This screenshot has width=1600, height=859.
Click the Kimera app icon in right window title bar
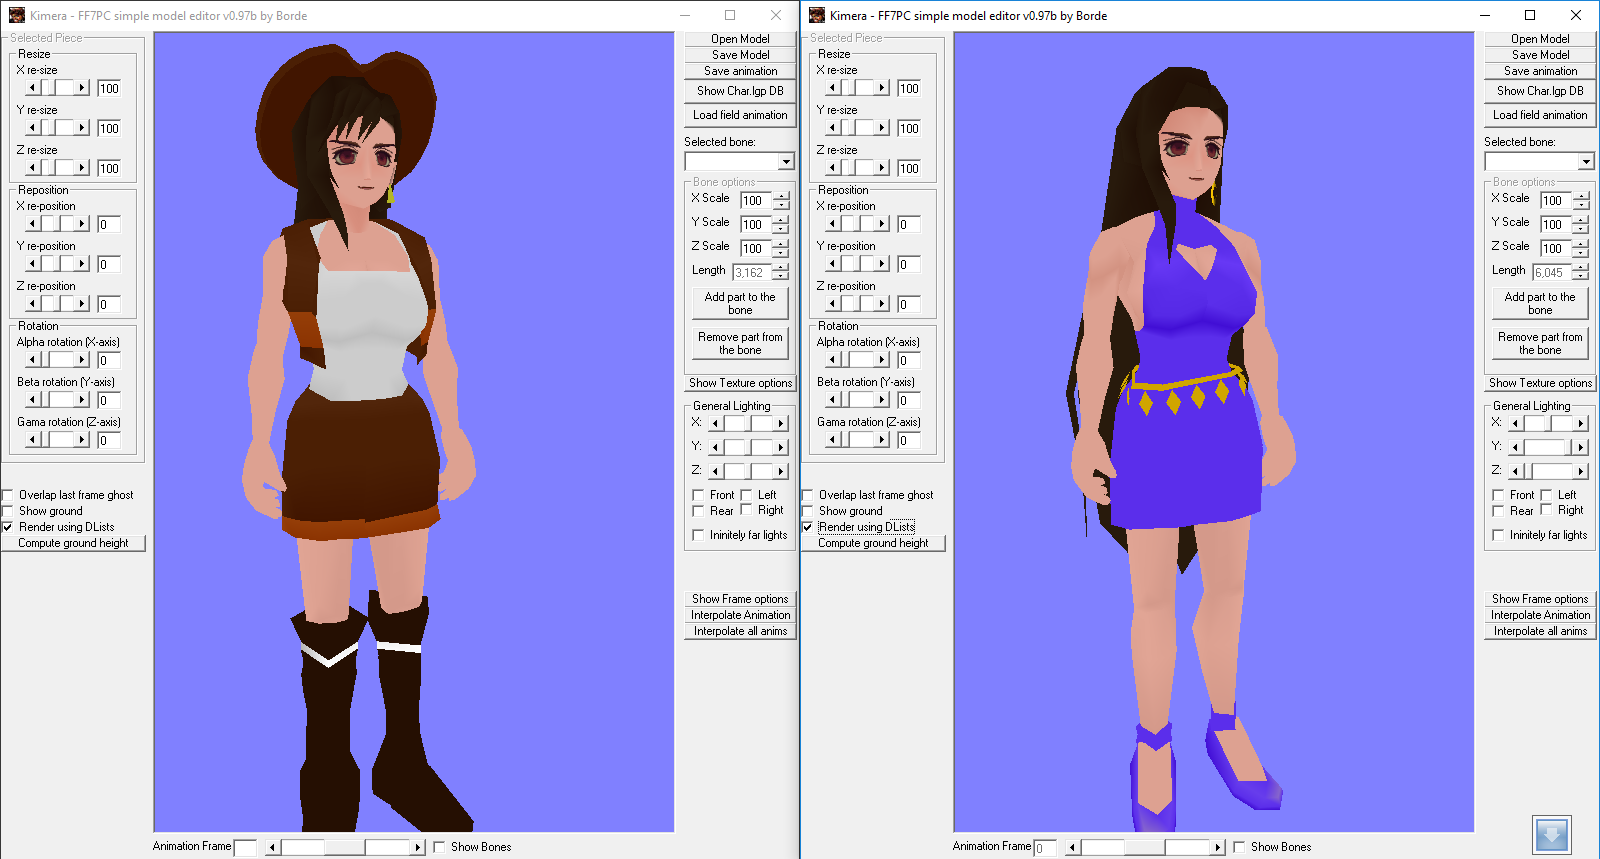click(x=817, y=15)
